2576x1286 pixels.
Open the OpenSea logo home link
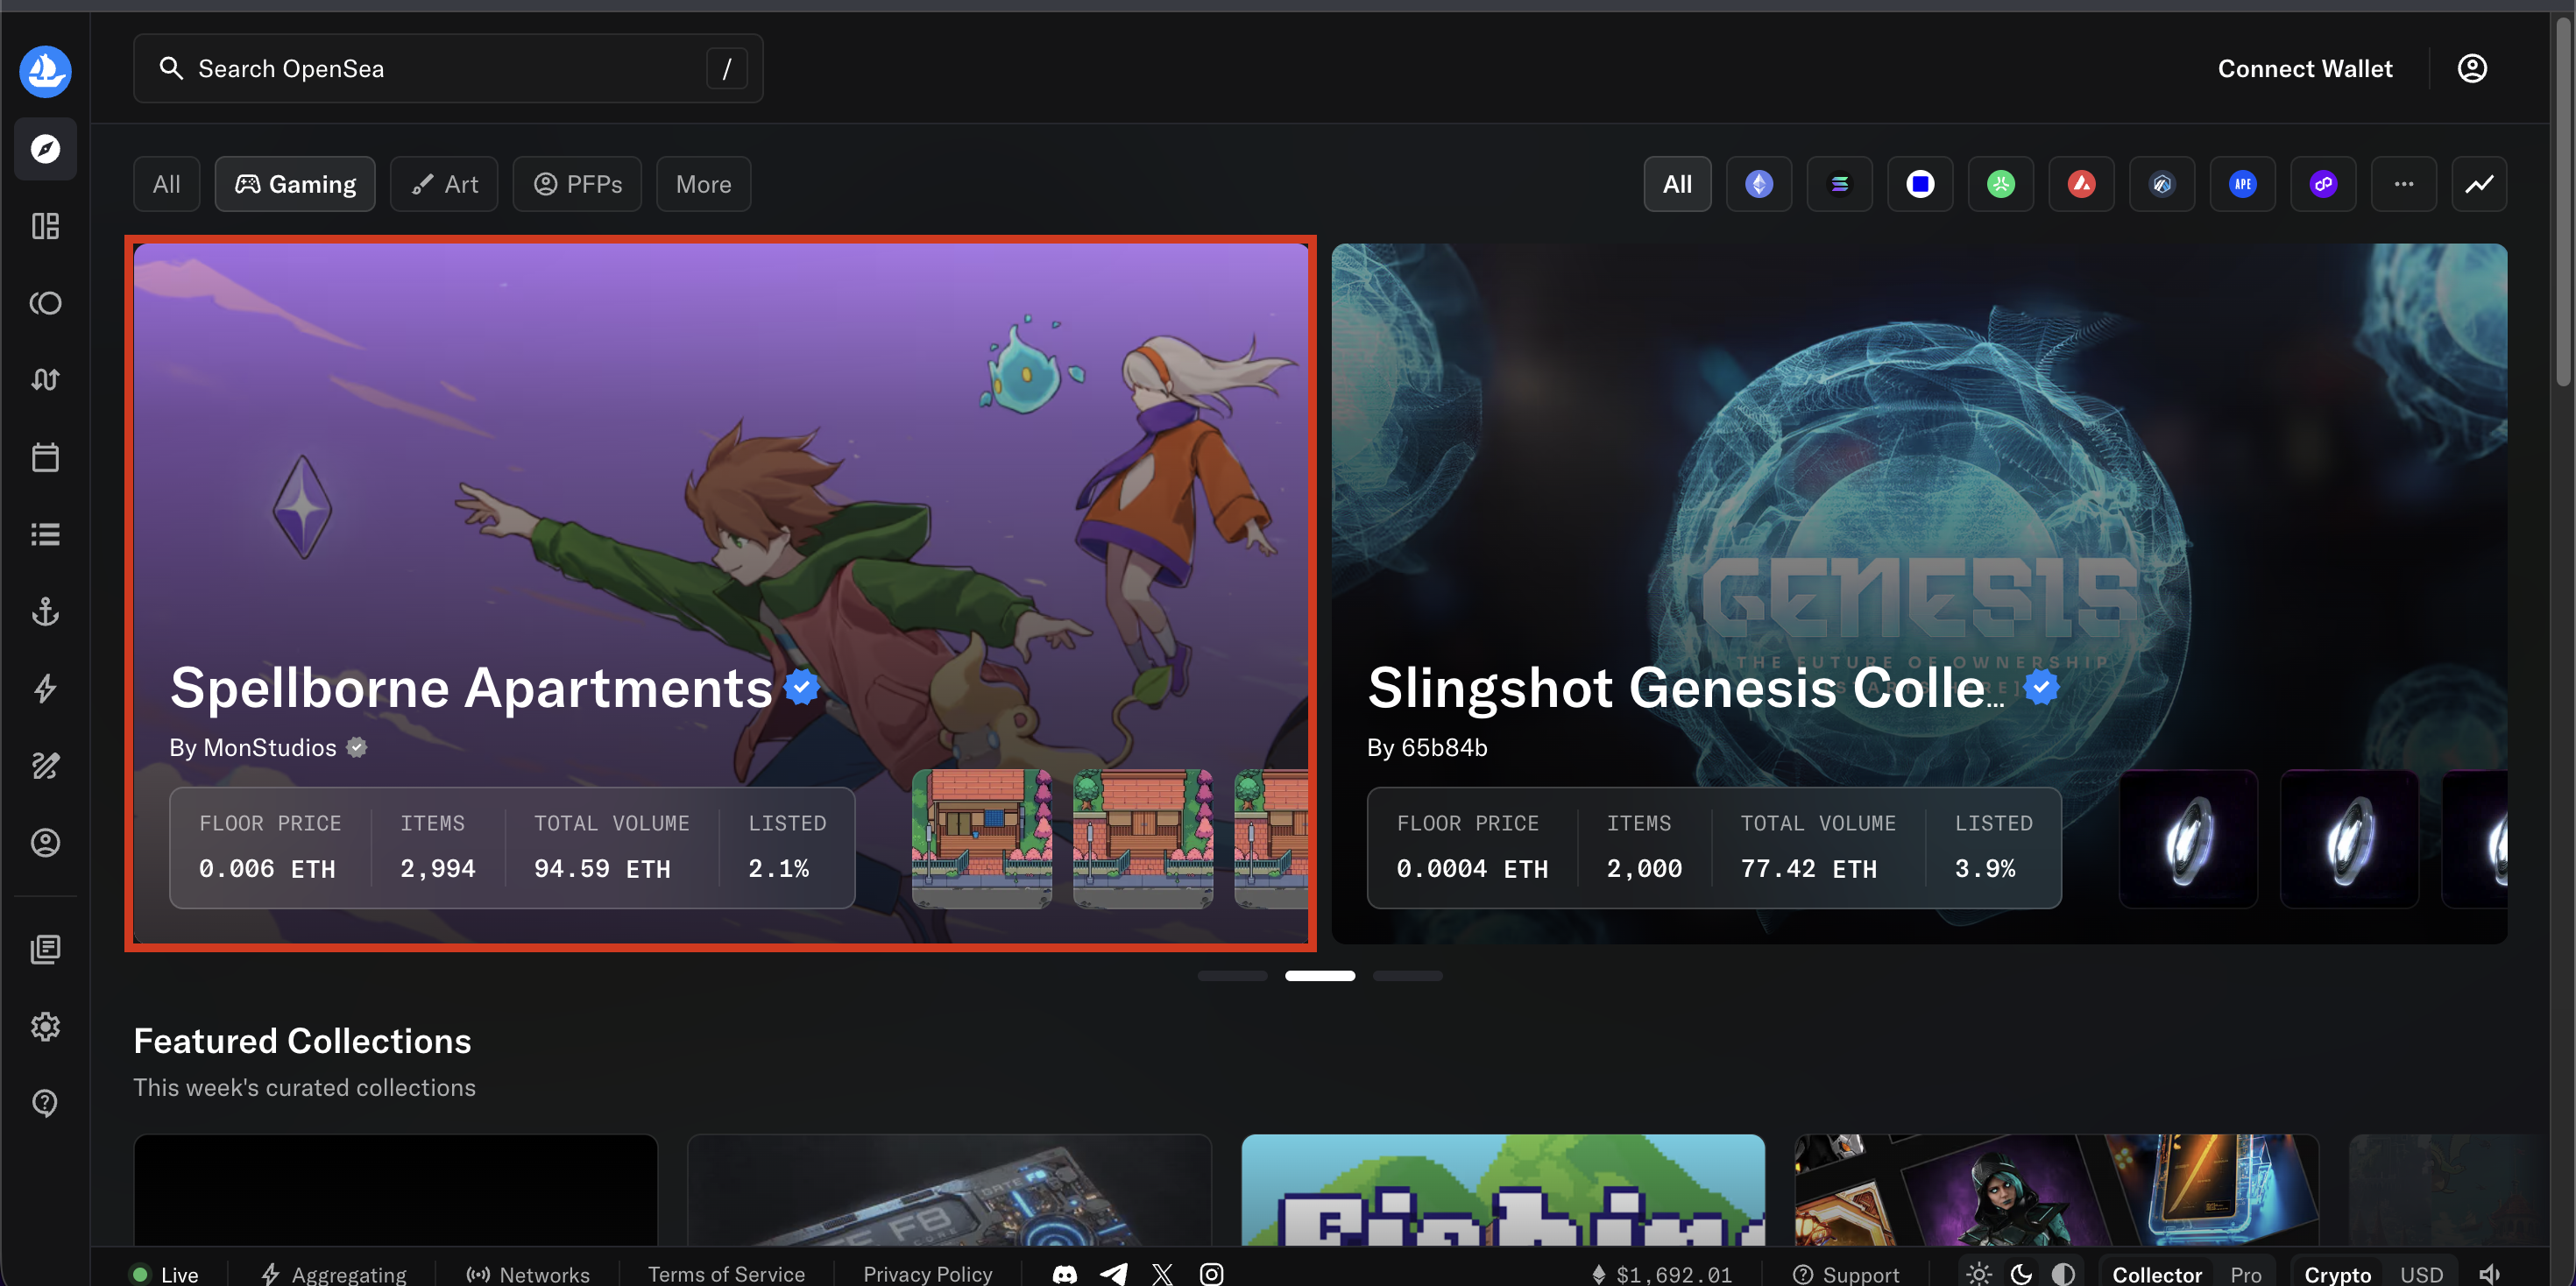(x=45, y=71)
